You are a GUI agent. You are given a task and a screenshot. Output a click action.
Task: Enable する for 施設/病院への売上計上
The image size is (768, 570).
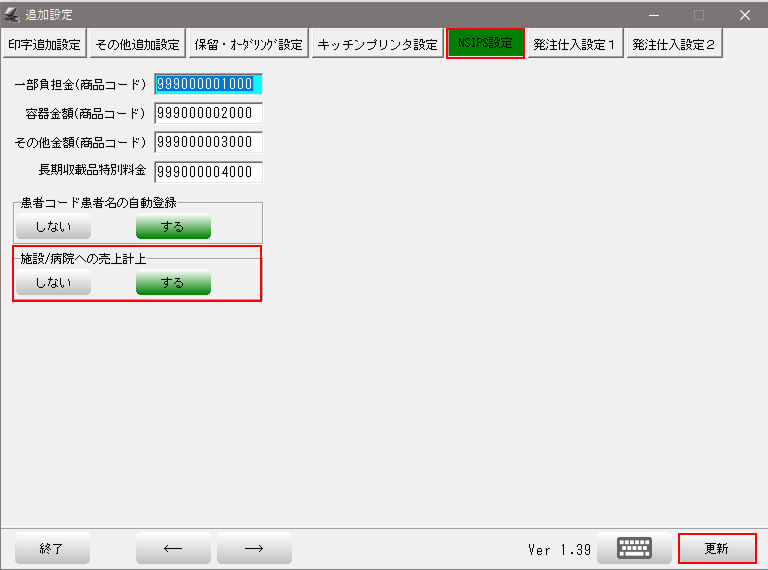[x=173, y=283]
